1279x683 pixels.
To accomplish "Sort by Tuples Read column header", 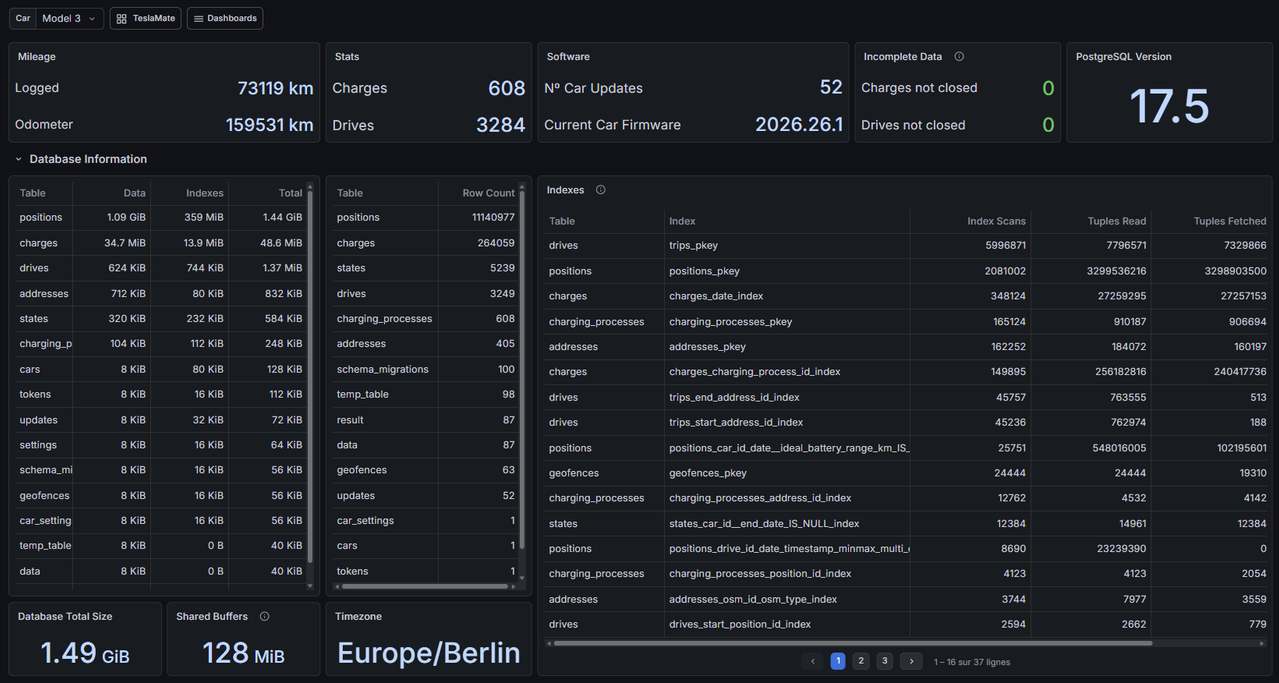I will click(1117, 221).
